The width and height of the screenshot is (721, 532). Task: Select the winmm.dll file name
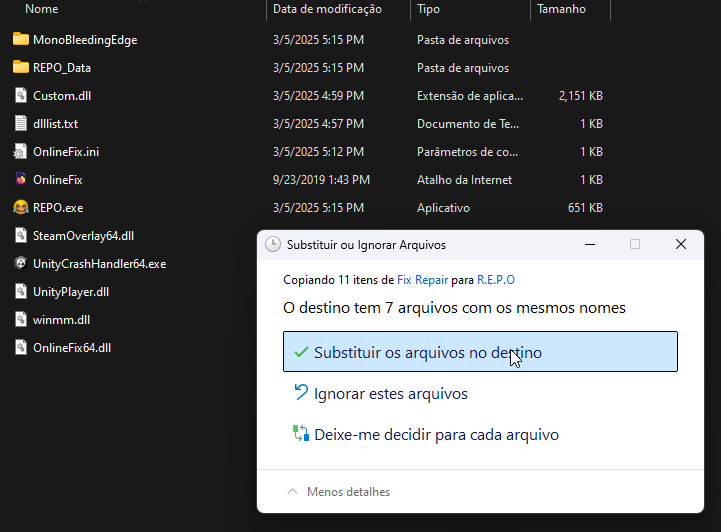click(61, 320)
